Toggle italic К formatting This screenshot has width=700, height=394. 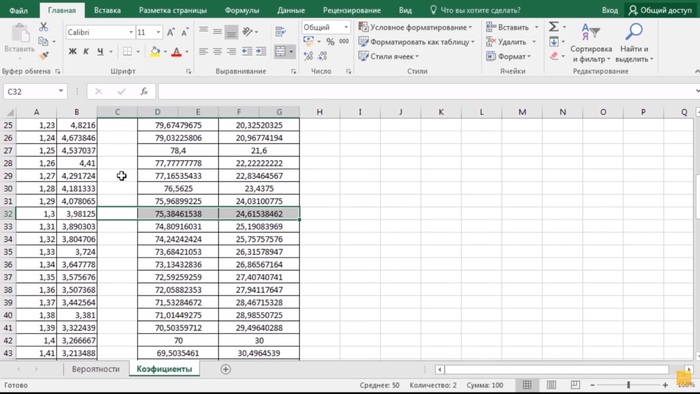pos(86,52)
